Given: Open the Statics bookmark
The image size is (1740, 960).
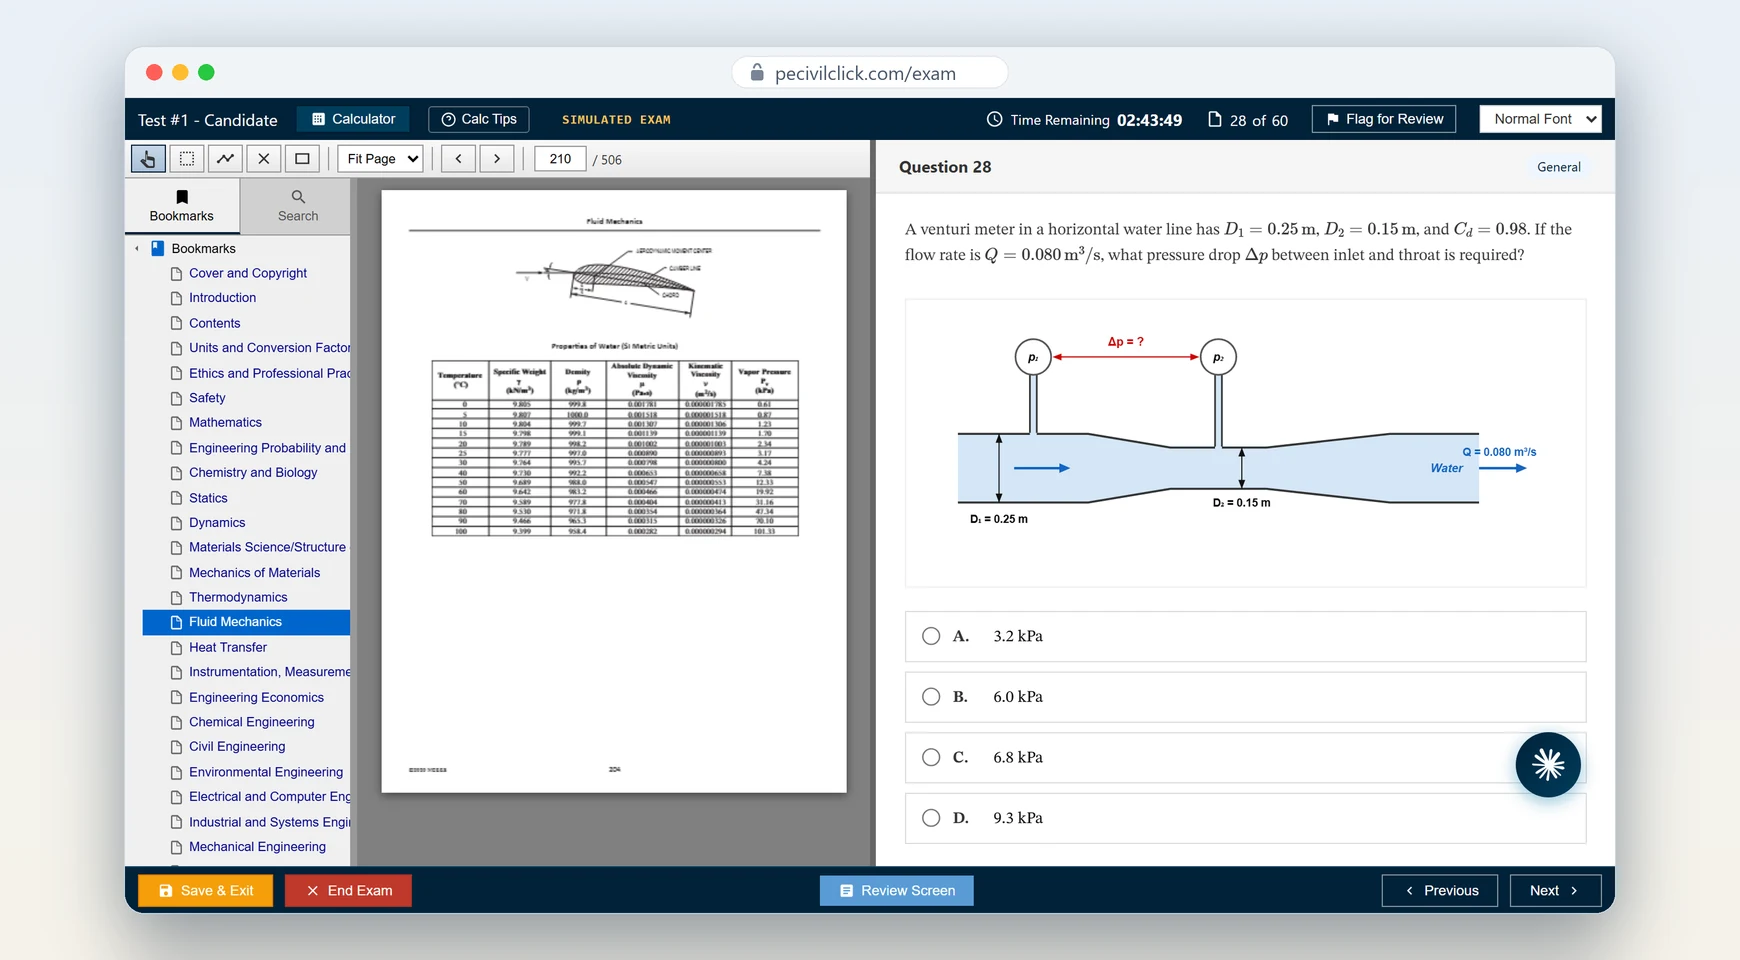Looking at the screenshot, I should (x=208, y=498).
